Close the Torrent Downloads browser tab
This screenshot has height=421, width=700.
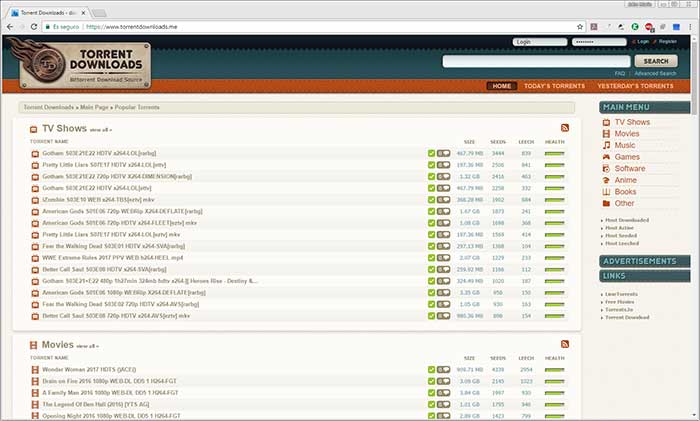[x=83, y=13]
